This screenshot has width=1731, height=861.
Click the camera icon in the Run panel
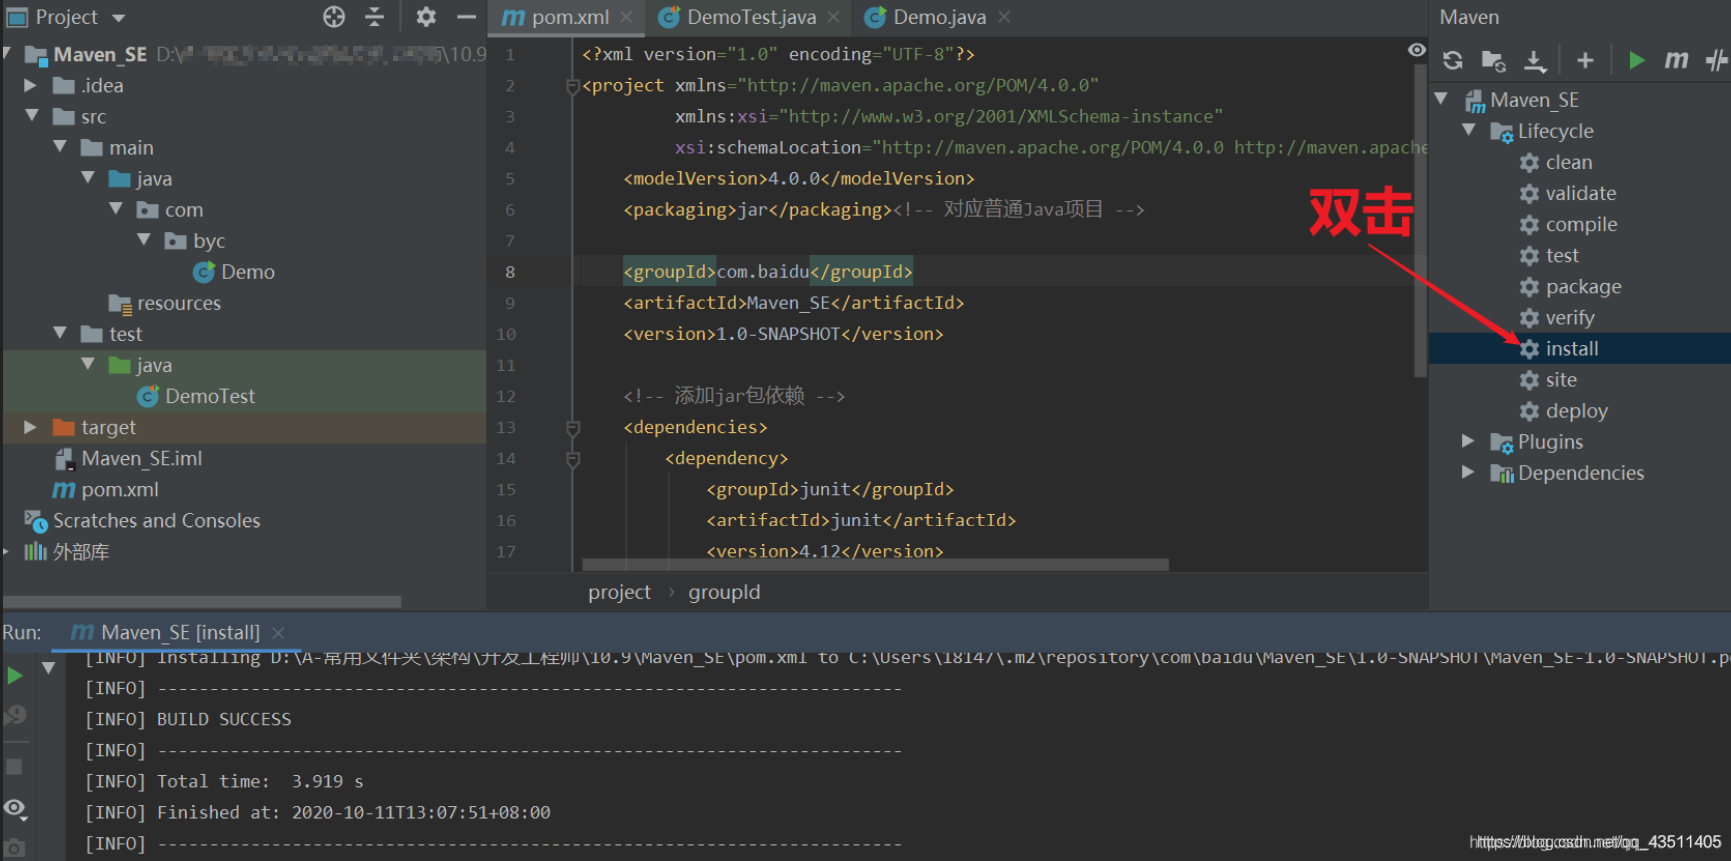coord(14,849)
